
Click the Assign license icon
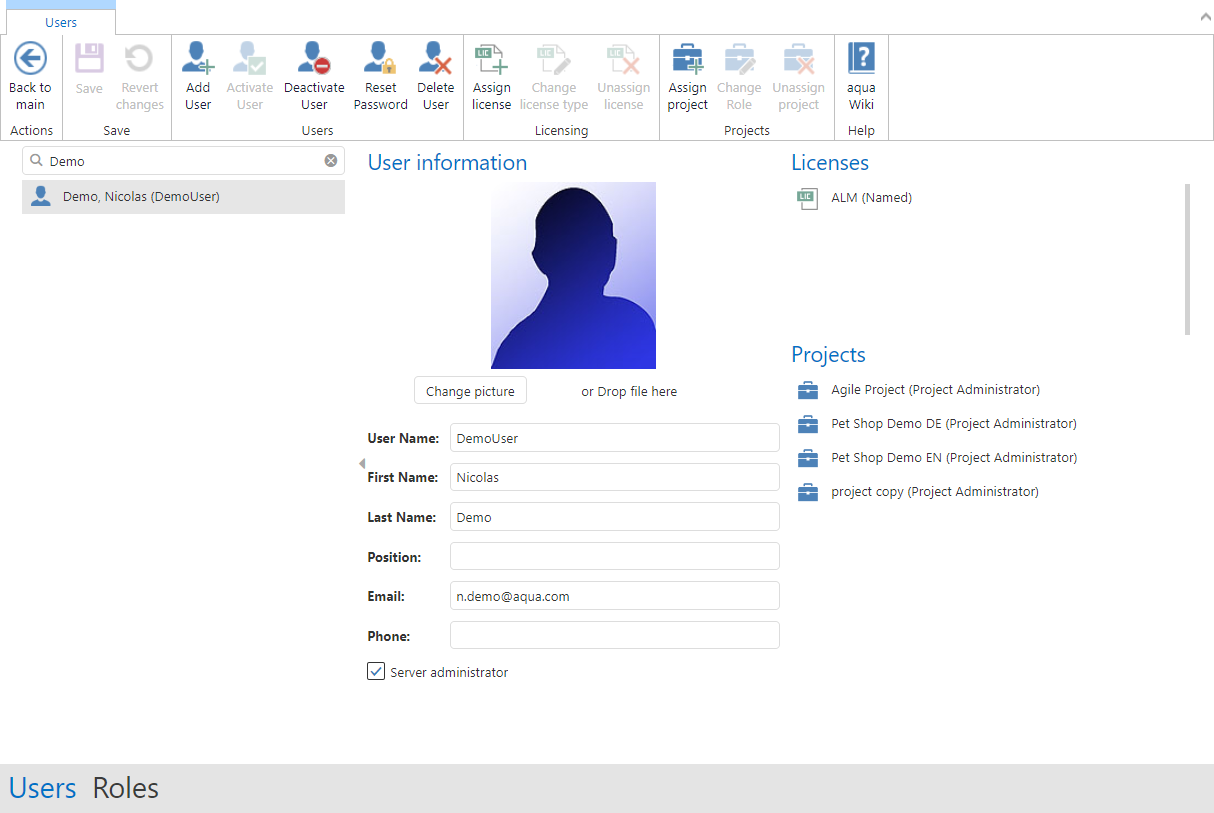491,59
